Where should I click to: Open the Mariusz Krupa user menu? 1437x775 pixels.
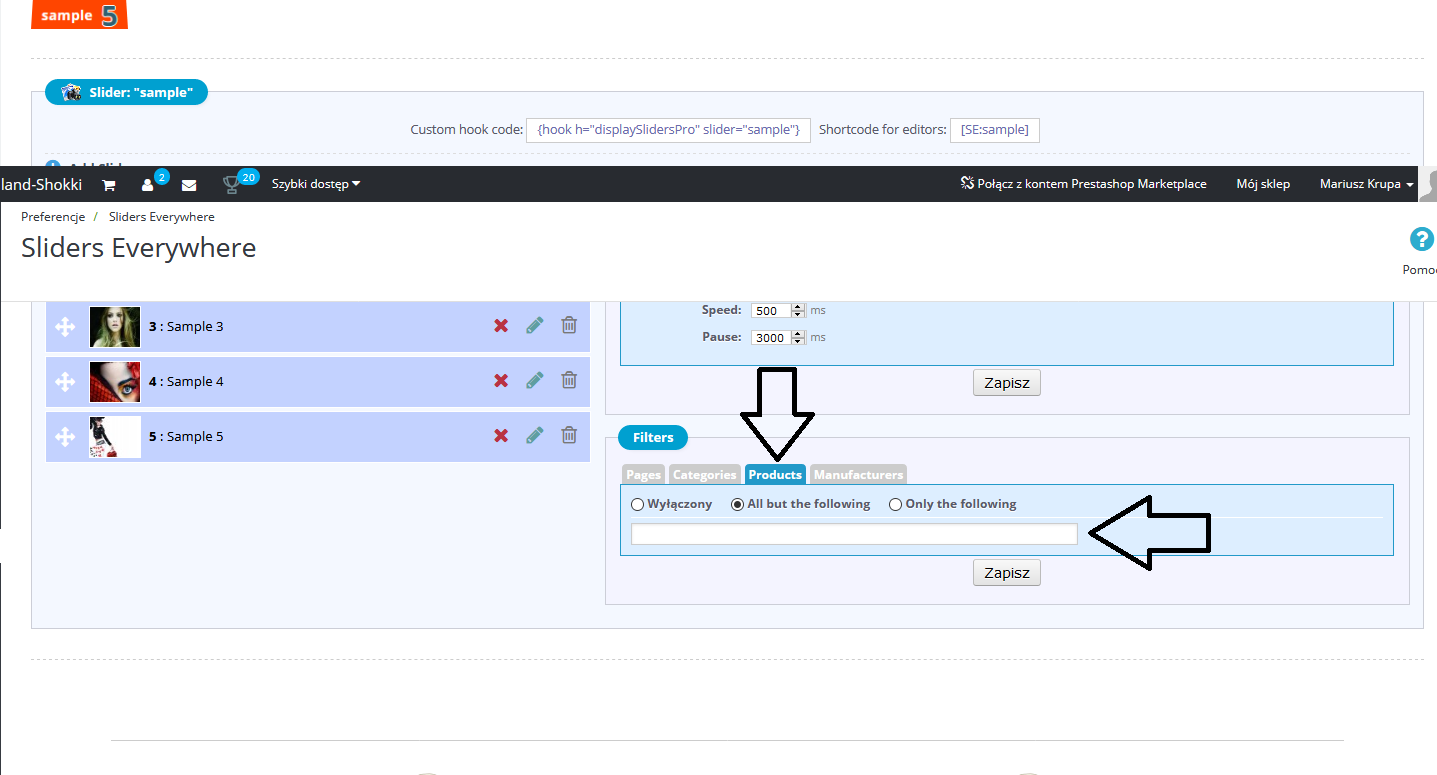click(1367, 184)
